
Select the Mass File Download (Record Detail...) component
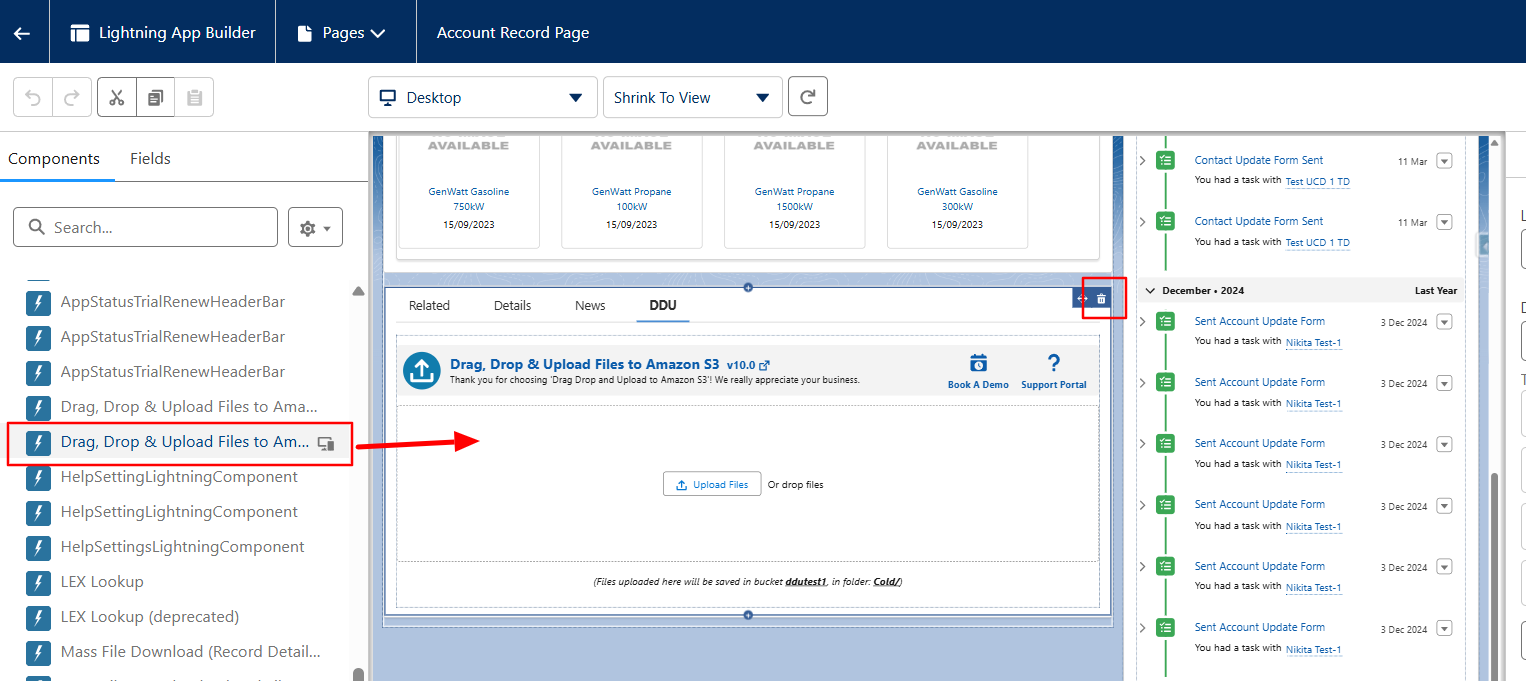[191, 652]
